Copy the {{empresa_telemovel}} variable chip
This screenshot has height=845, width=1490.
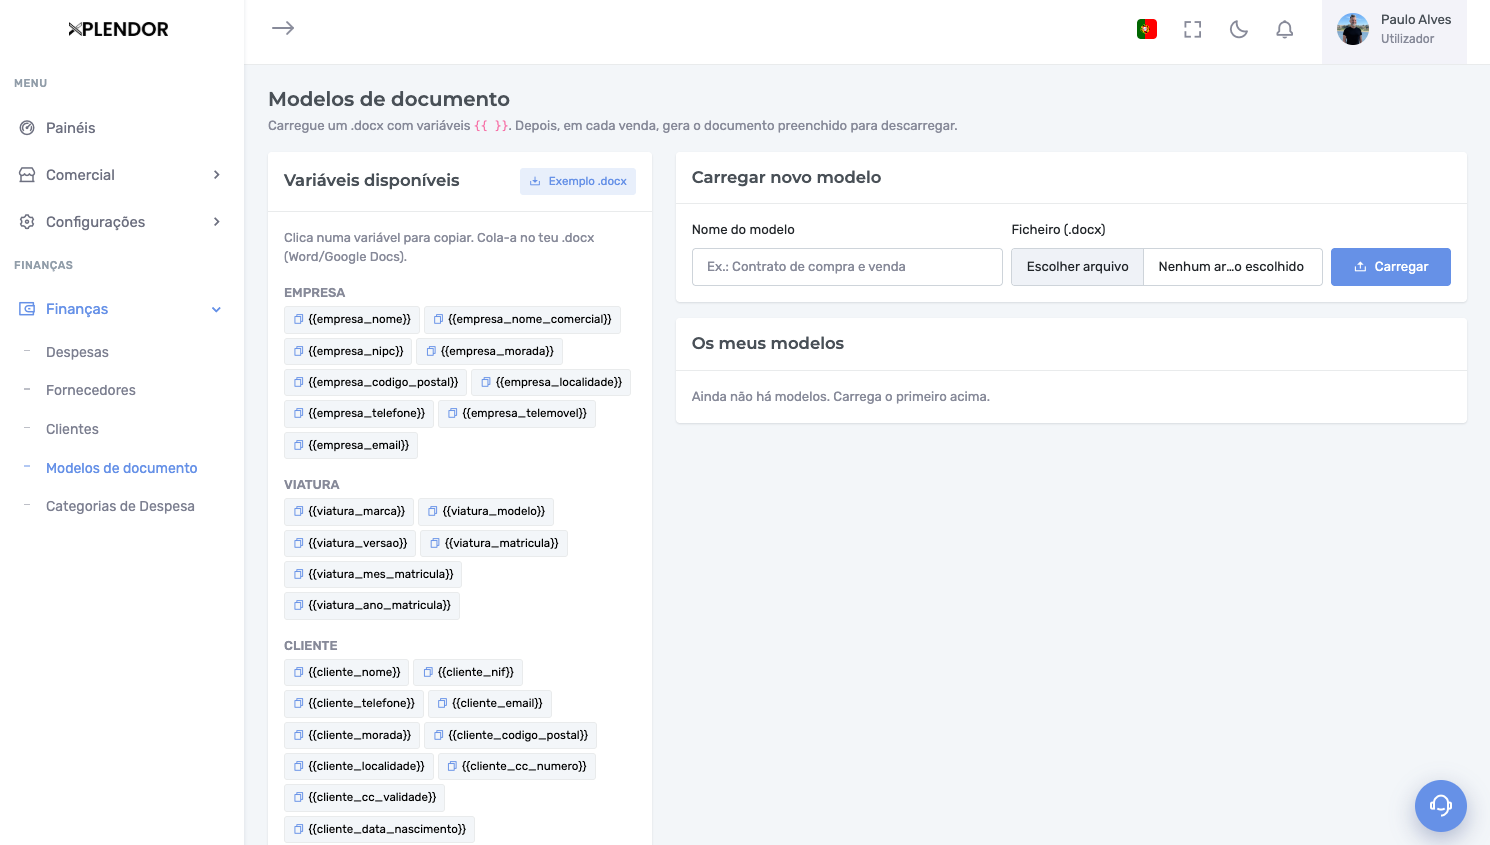pos(517,414)
